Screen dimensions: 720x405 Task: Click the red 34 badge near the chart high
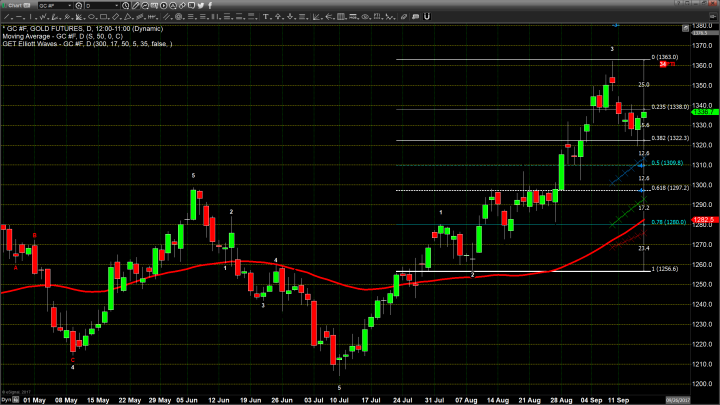[x=662, y=64]
